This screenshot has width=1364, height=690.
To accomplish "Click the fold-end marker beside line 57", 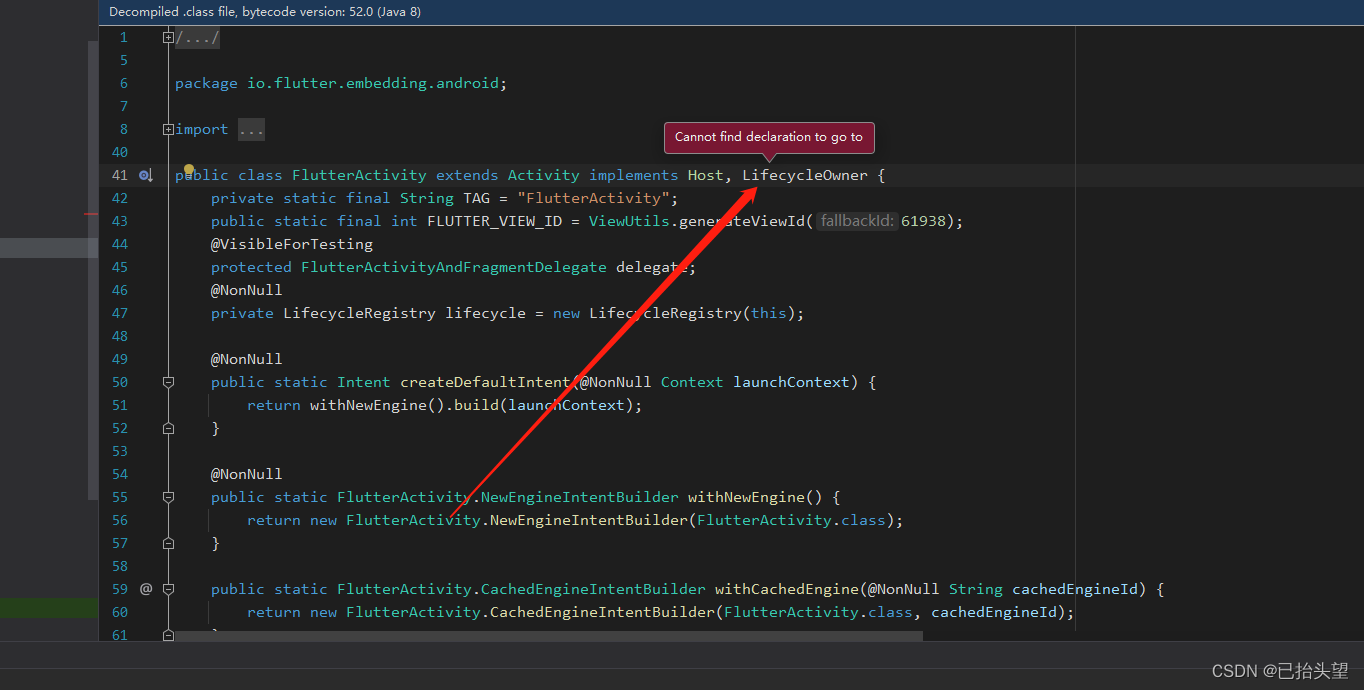I will 168,543.
